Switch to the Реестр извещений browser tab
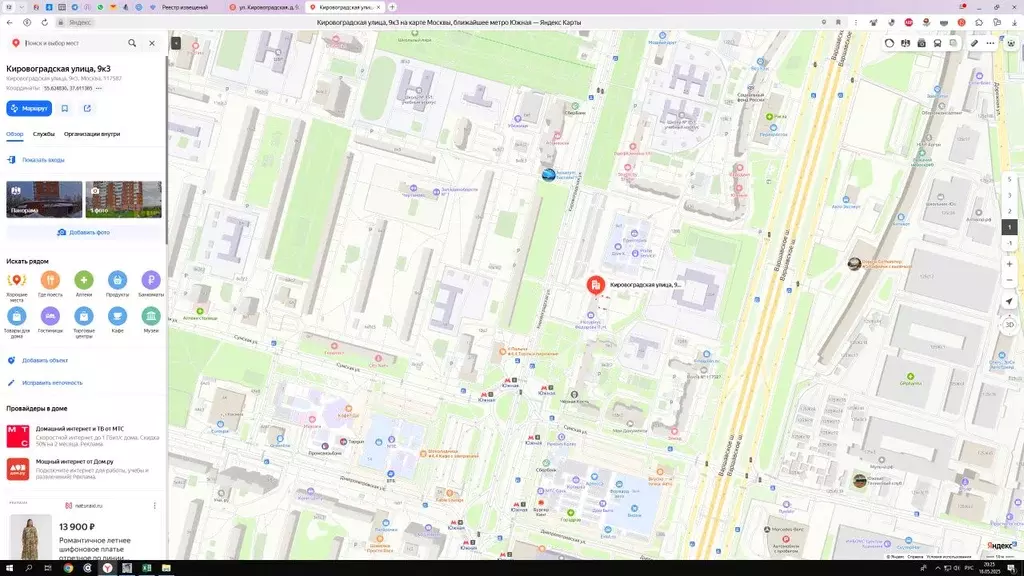 186,7
